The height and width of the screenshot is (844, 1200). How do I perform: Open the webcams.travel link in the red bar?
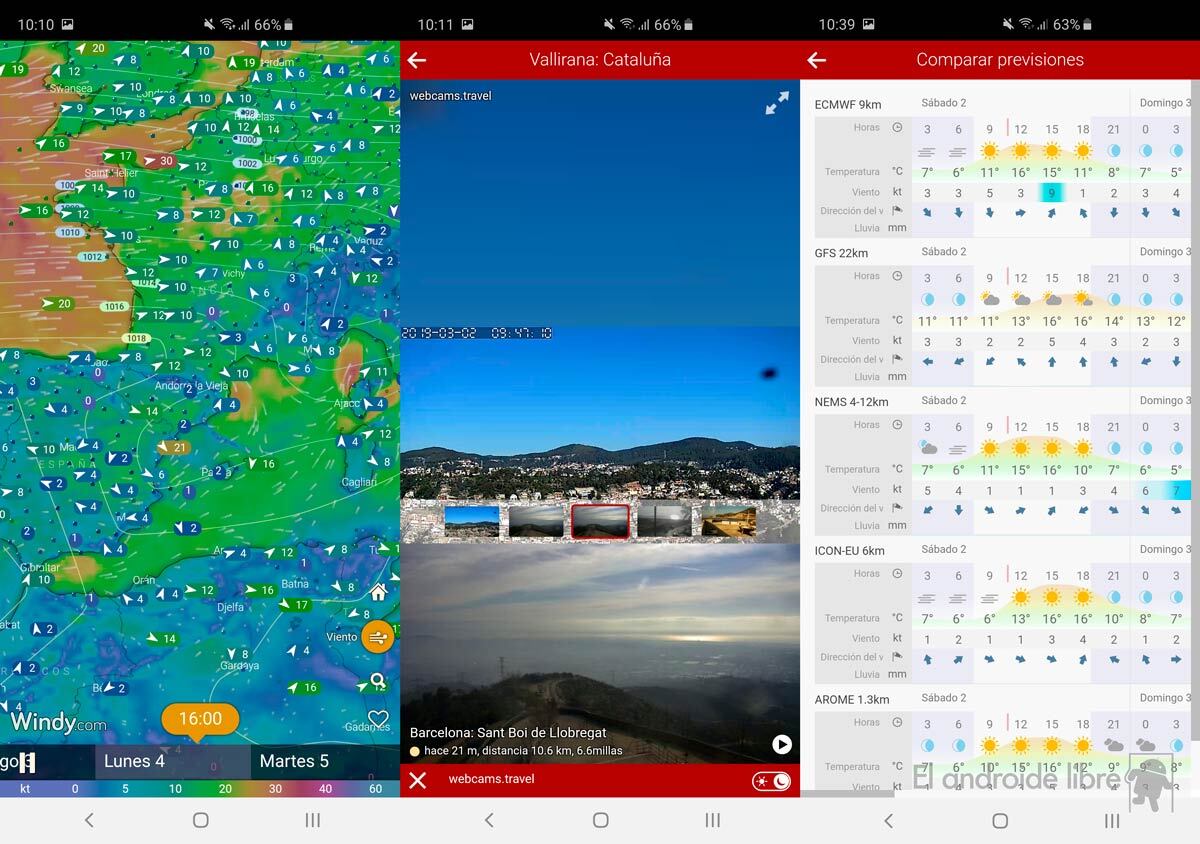pyautogui.click(x=491, y=779)
